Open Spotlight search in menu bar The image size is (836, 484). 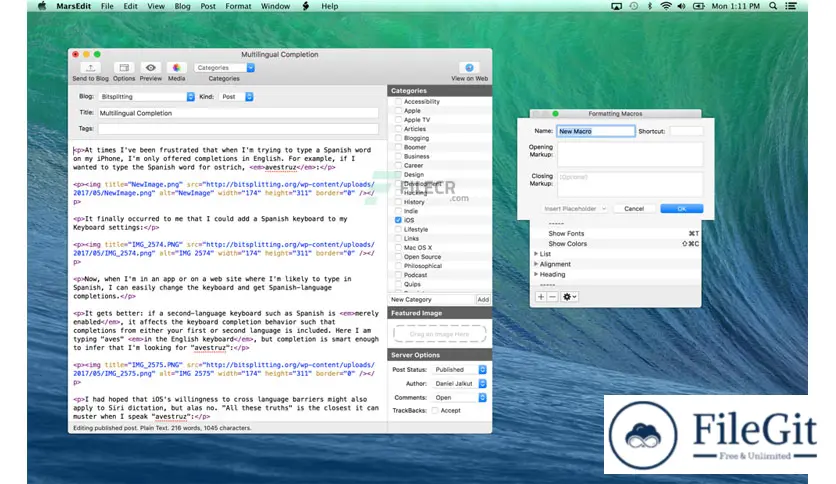tap(773, 6)
